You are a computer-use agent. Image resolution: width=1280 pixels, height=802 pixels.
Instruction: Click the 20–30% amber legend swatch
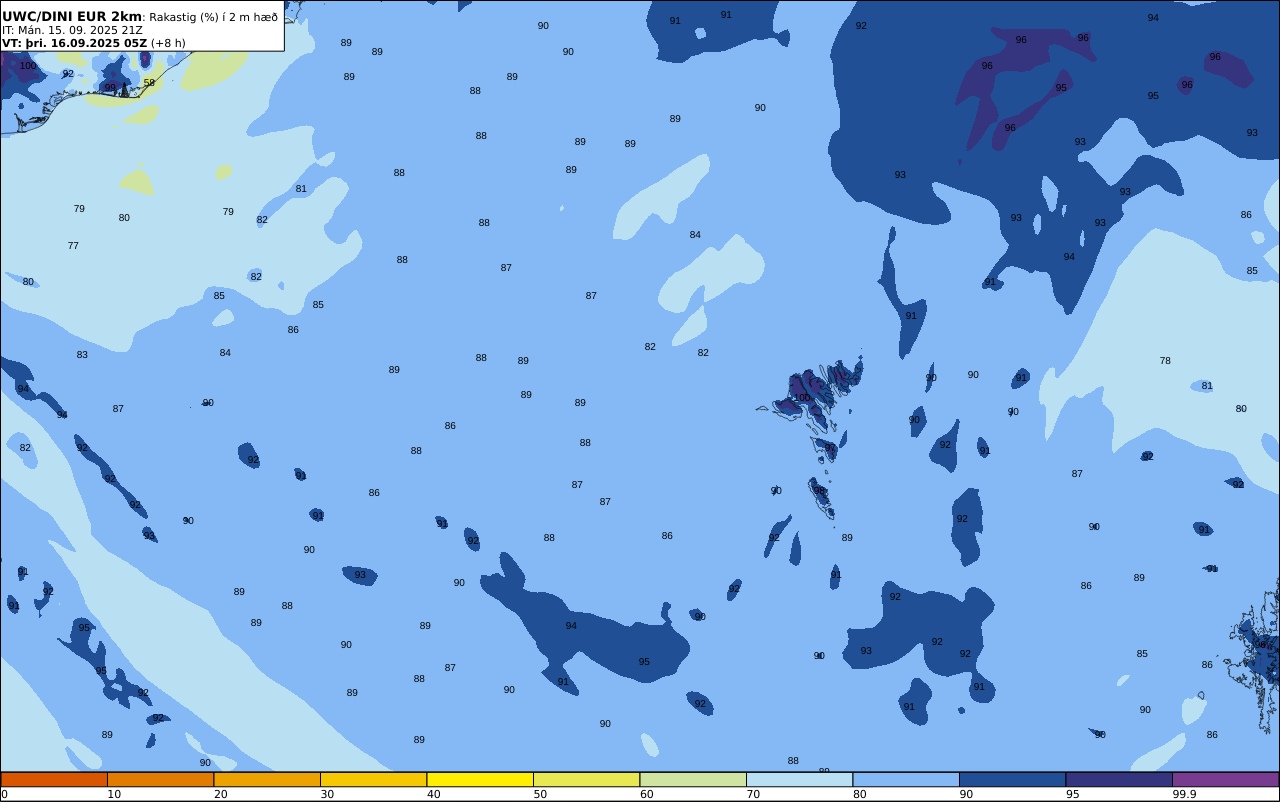[267, 779]
